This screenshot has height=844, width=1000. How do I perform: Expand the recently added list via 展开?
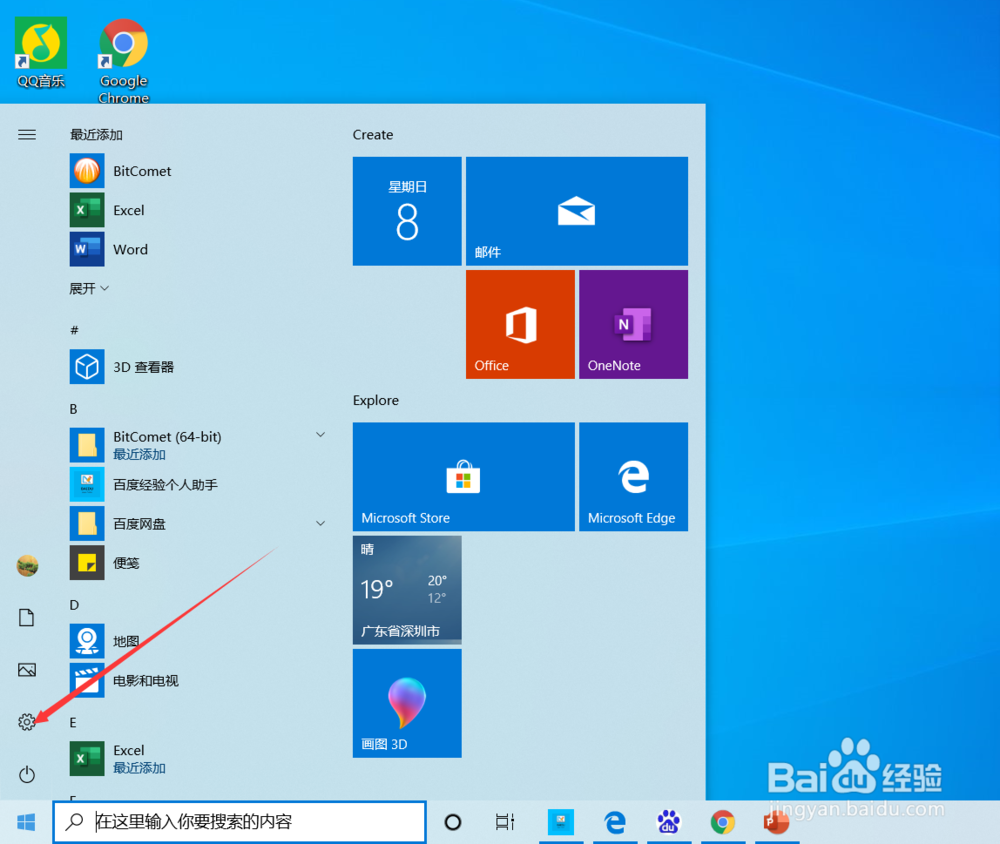89,288
